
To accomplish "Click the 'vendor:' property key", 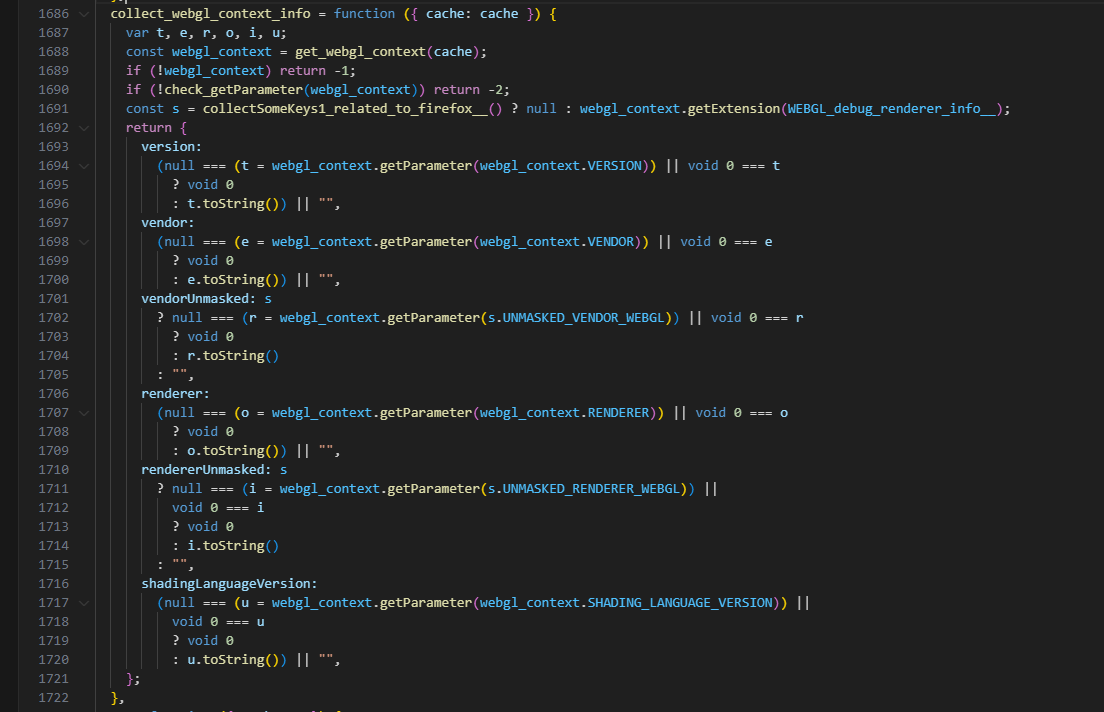I will (x=168, y=223).
